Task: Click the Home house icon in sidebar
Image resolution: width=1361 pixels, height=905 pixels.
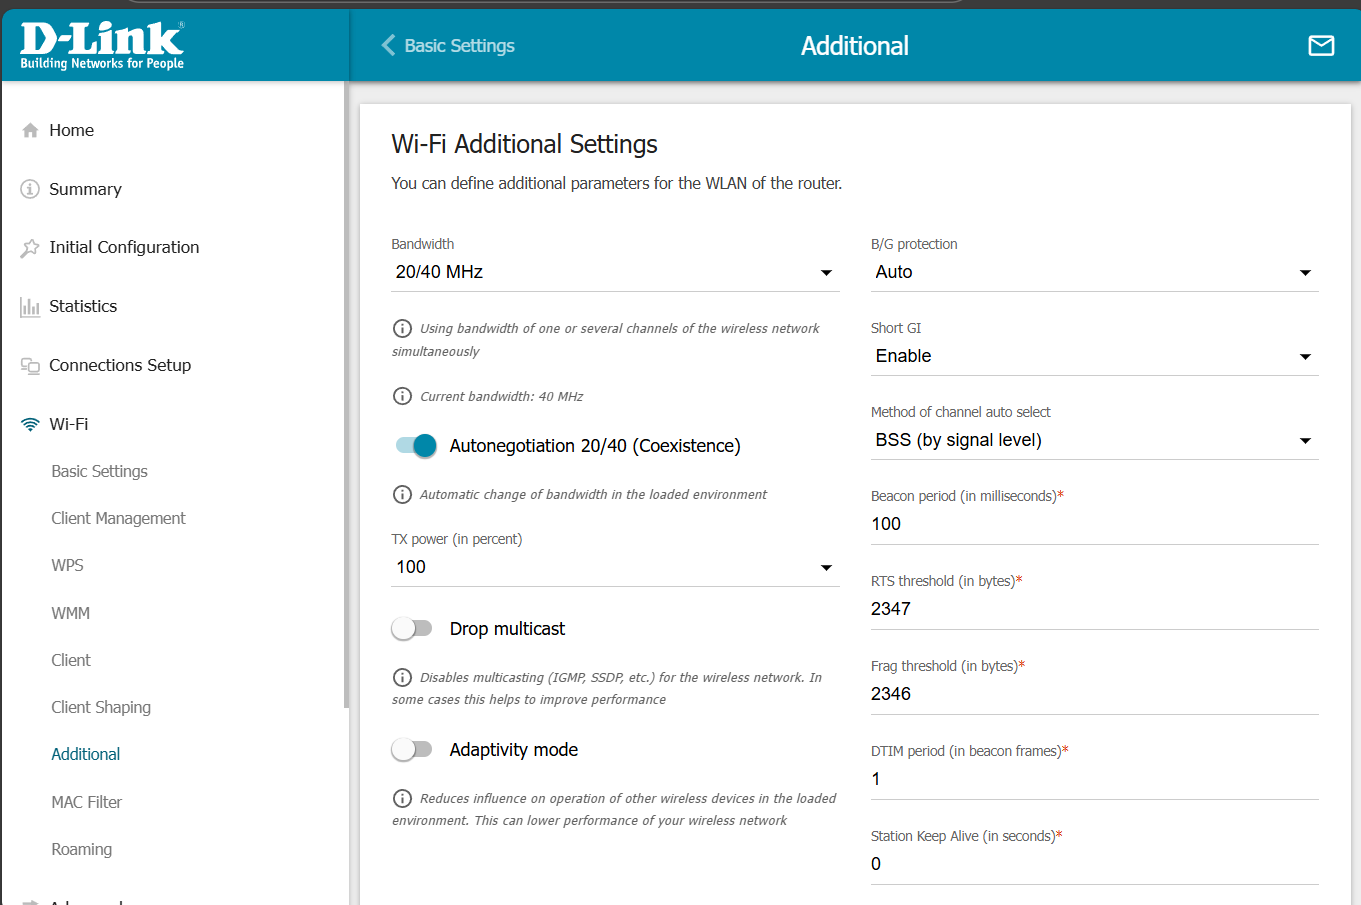Action: tap(30, 130)
